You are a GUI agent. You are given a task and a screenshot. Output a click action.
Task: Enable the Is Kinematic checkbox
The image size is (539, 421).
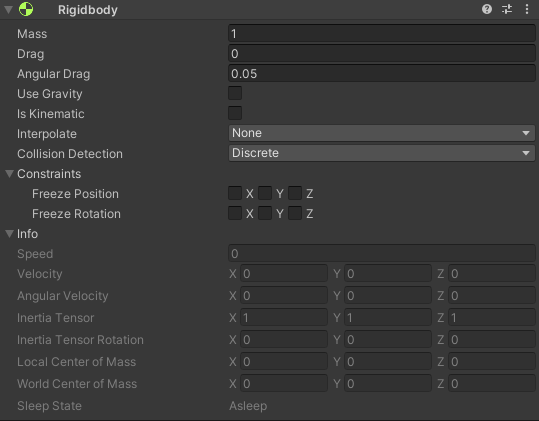click(x=235, y=113)
